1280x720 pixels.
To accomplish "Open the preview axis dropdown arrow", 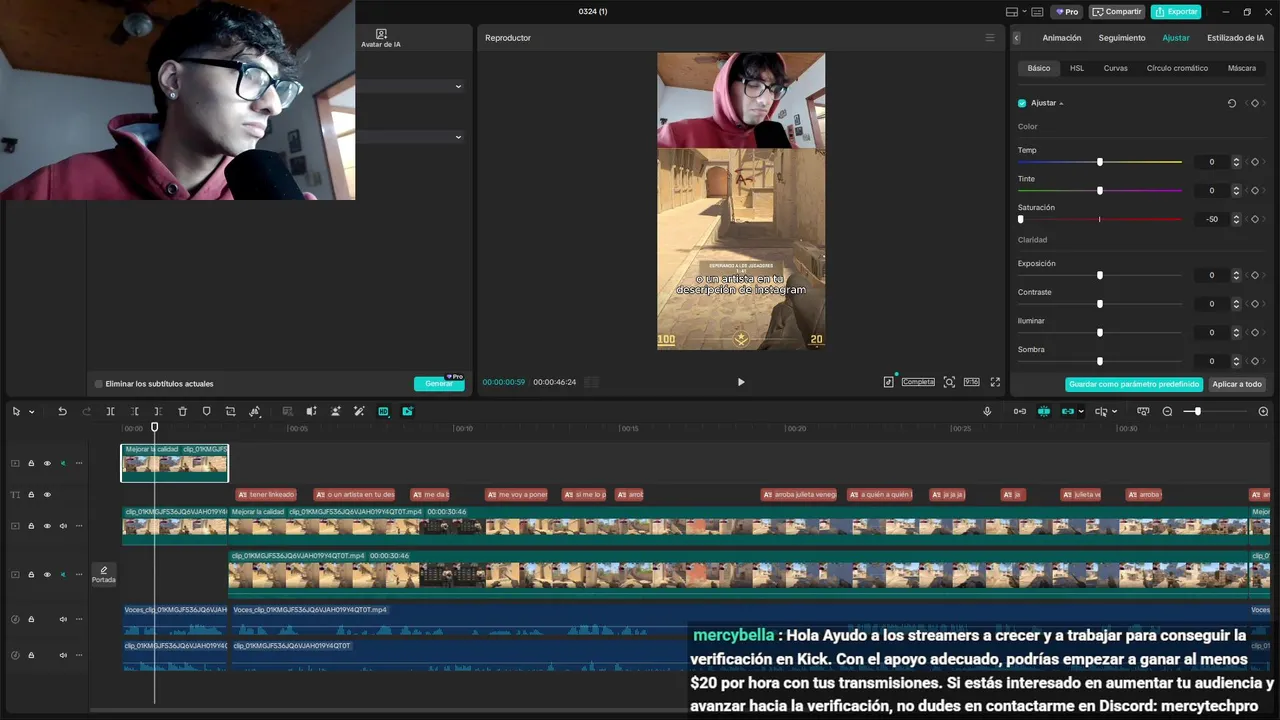I will [1114, 411].
